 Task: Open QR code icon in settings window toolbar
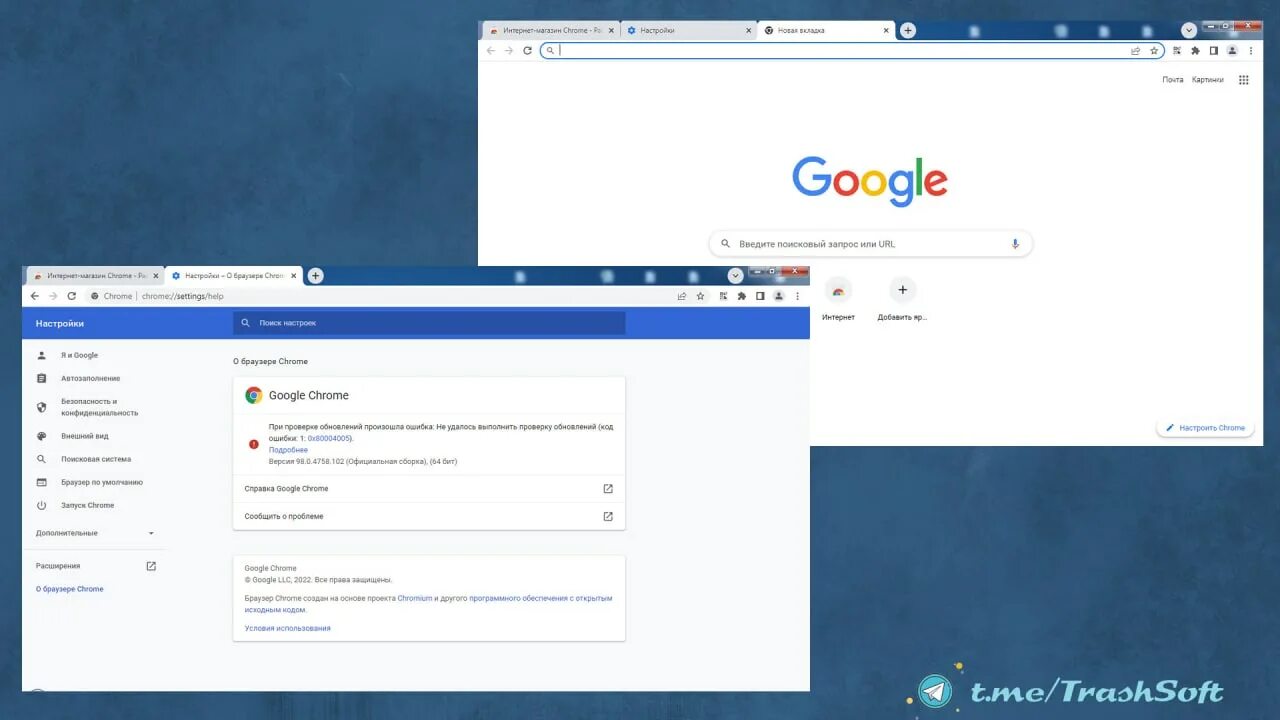pyautogui.click(x=723, y=296)
